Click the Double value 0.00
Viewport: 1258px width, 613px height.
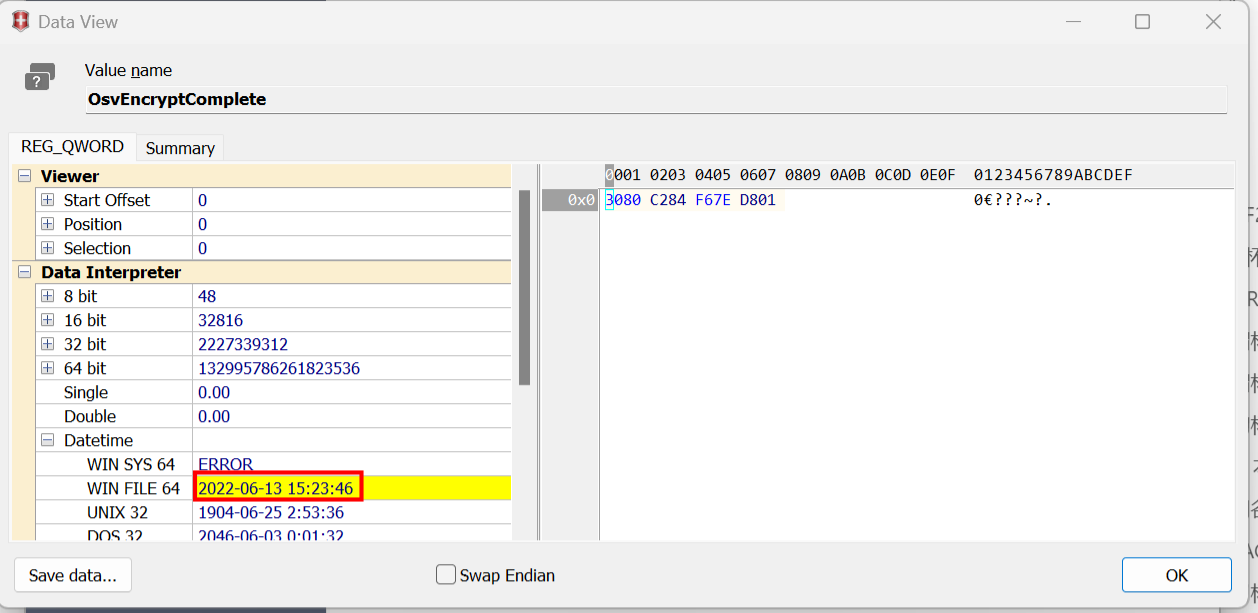[214, 416]
